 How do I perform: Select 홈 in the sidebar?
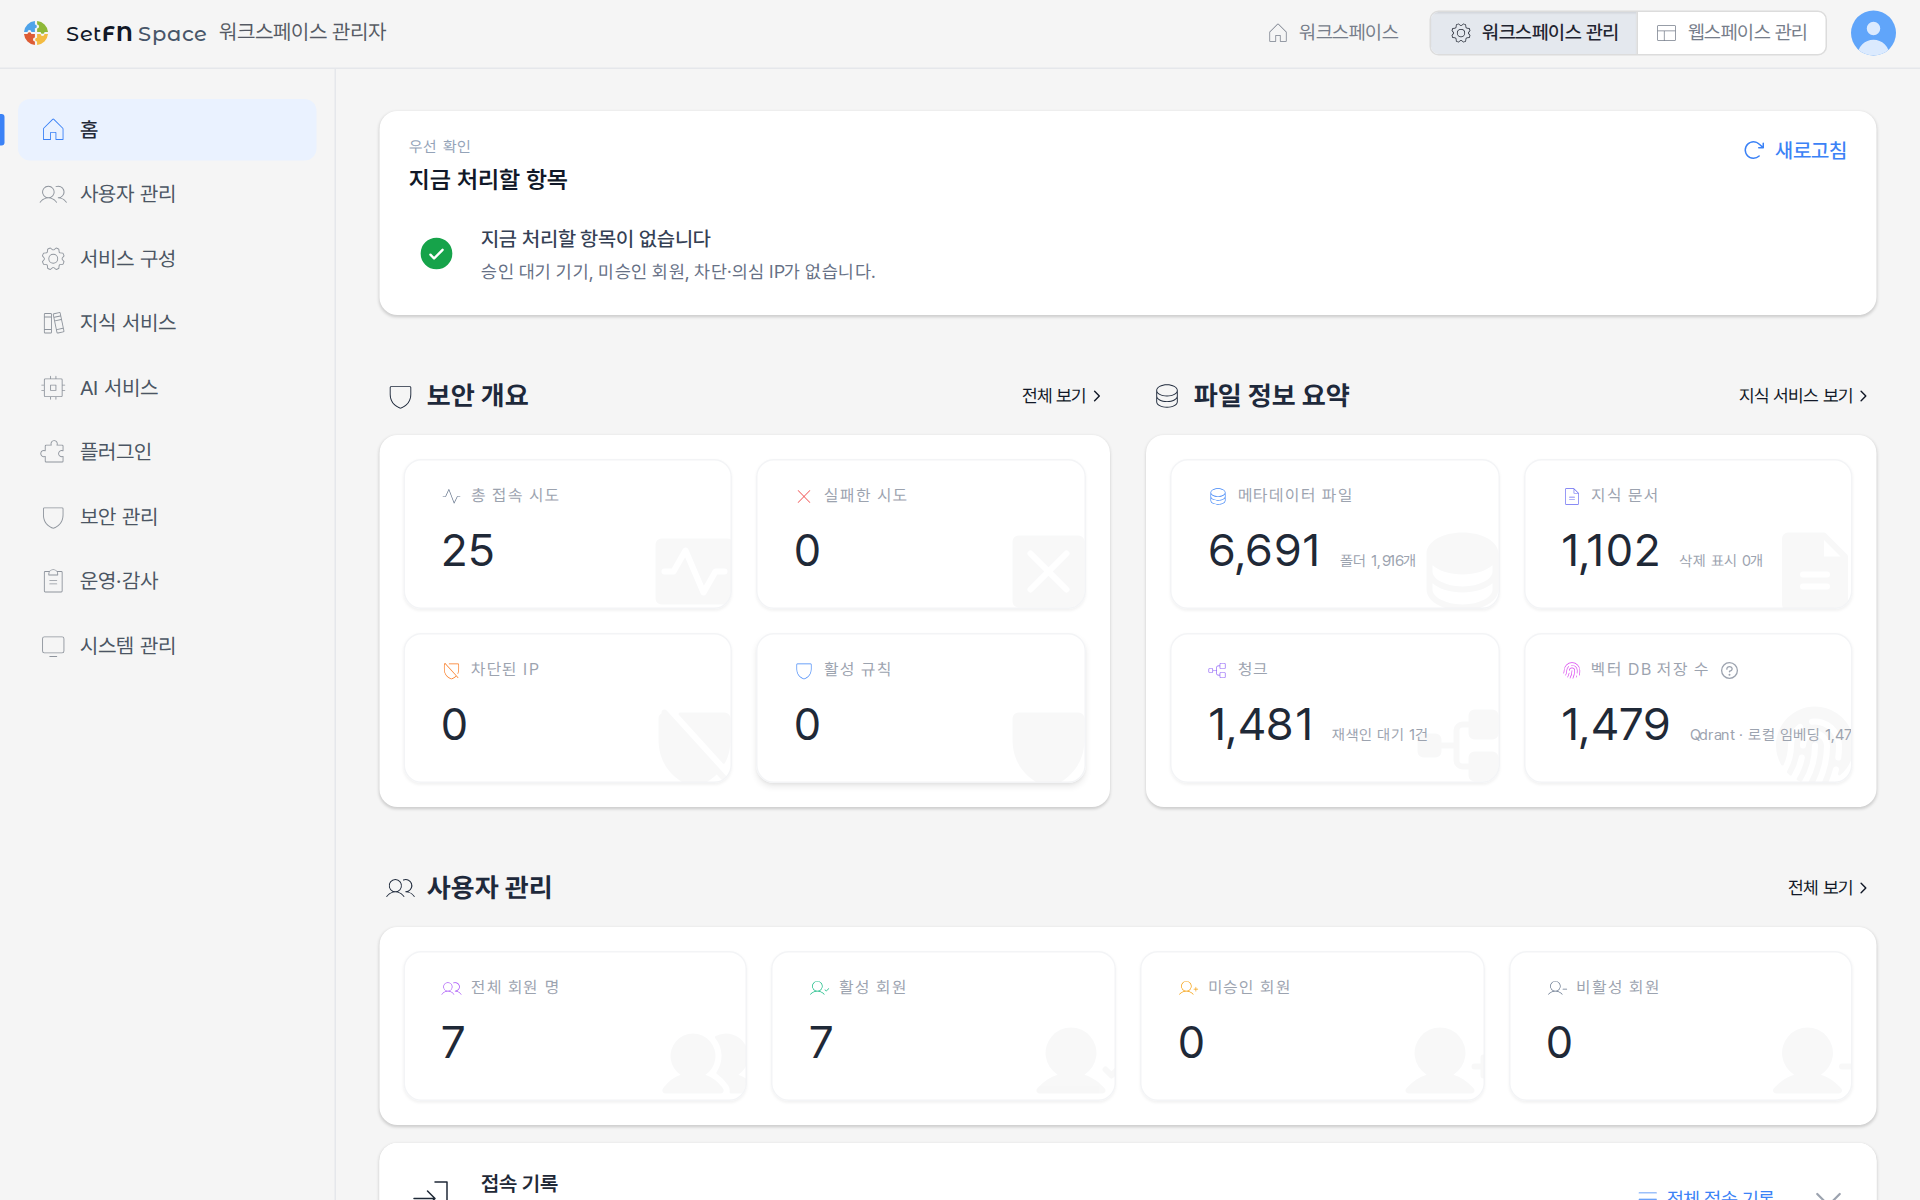pos(167,130)
